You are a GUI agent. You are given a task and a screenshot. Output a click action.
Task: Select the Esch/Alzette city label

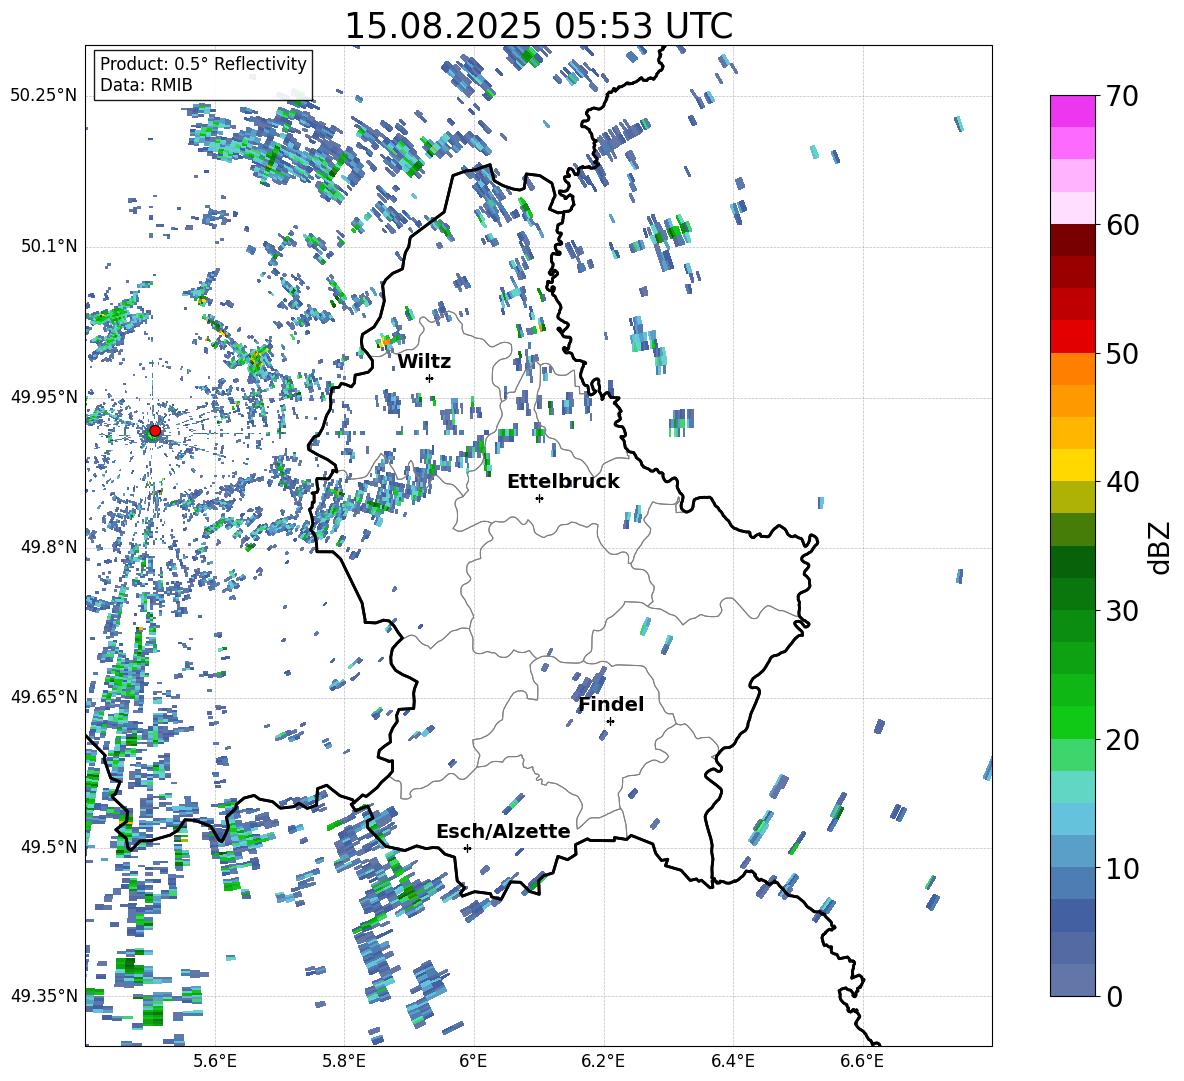pyautogui.click(x=503, y=831)
